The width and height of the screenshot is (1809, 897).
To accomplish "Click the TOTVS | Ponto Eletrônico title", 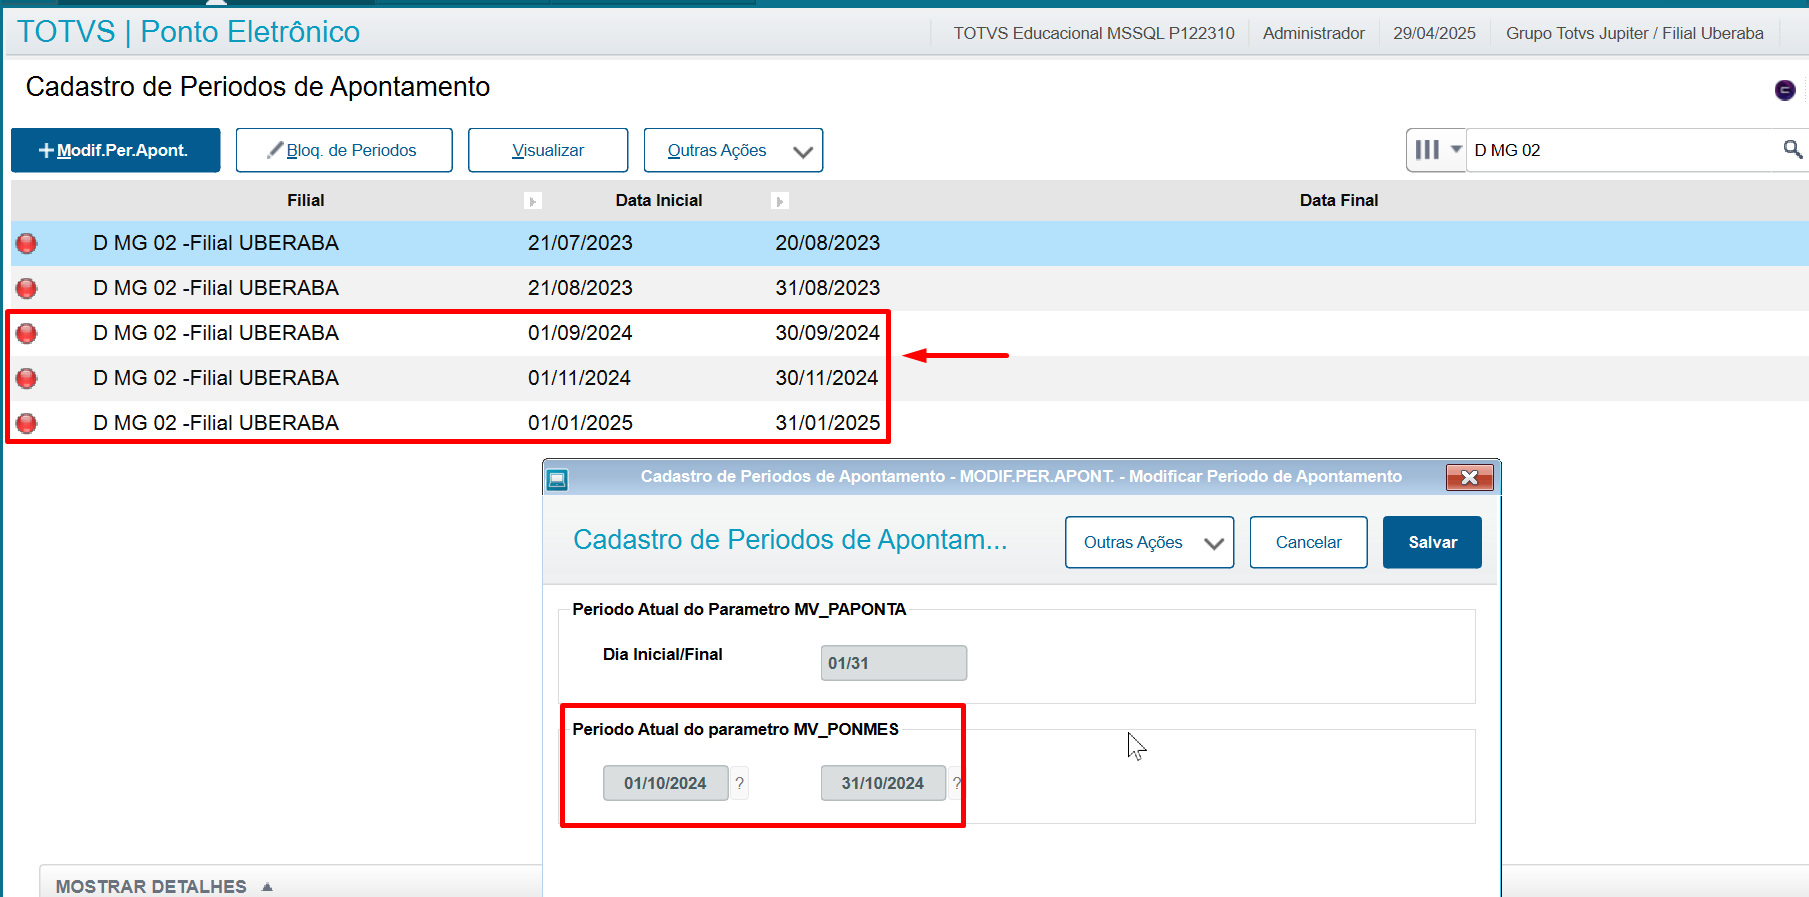I will point(189,32).
